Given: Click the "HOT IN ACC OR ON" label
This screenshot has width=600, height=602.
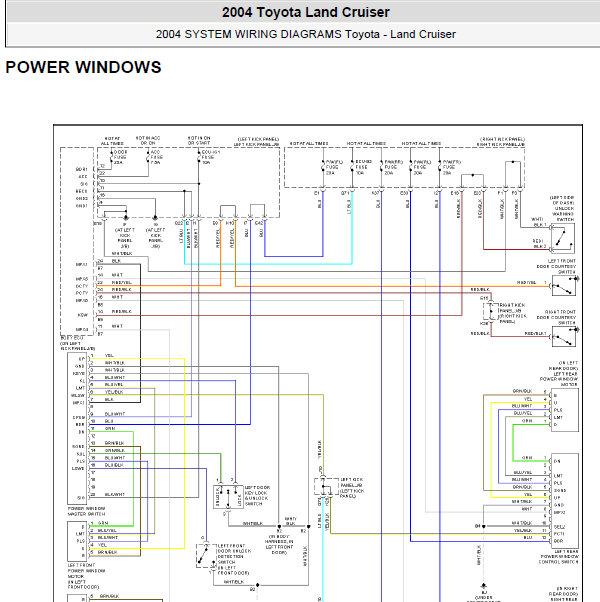Looking at the screenshot, I should pos(148,140).
